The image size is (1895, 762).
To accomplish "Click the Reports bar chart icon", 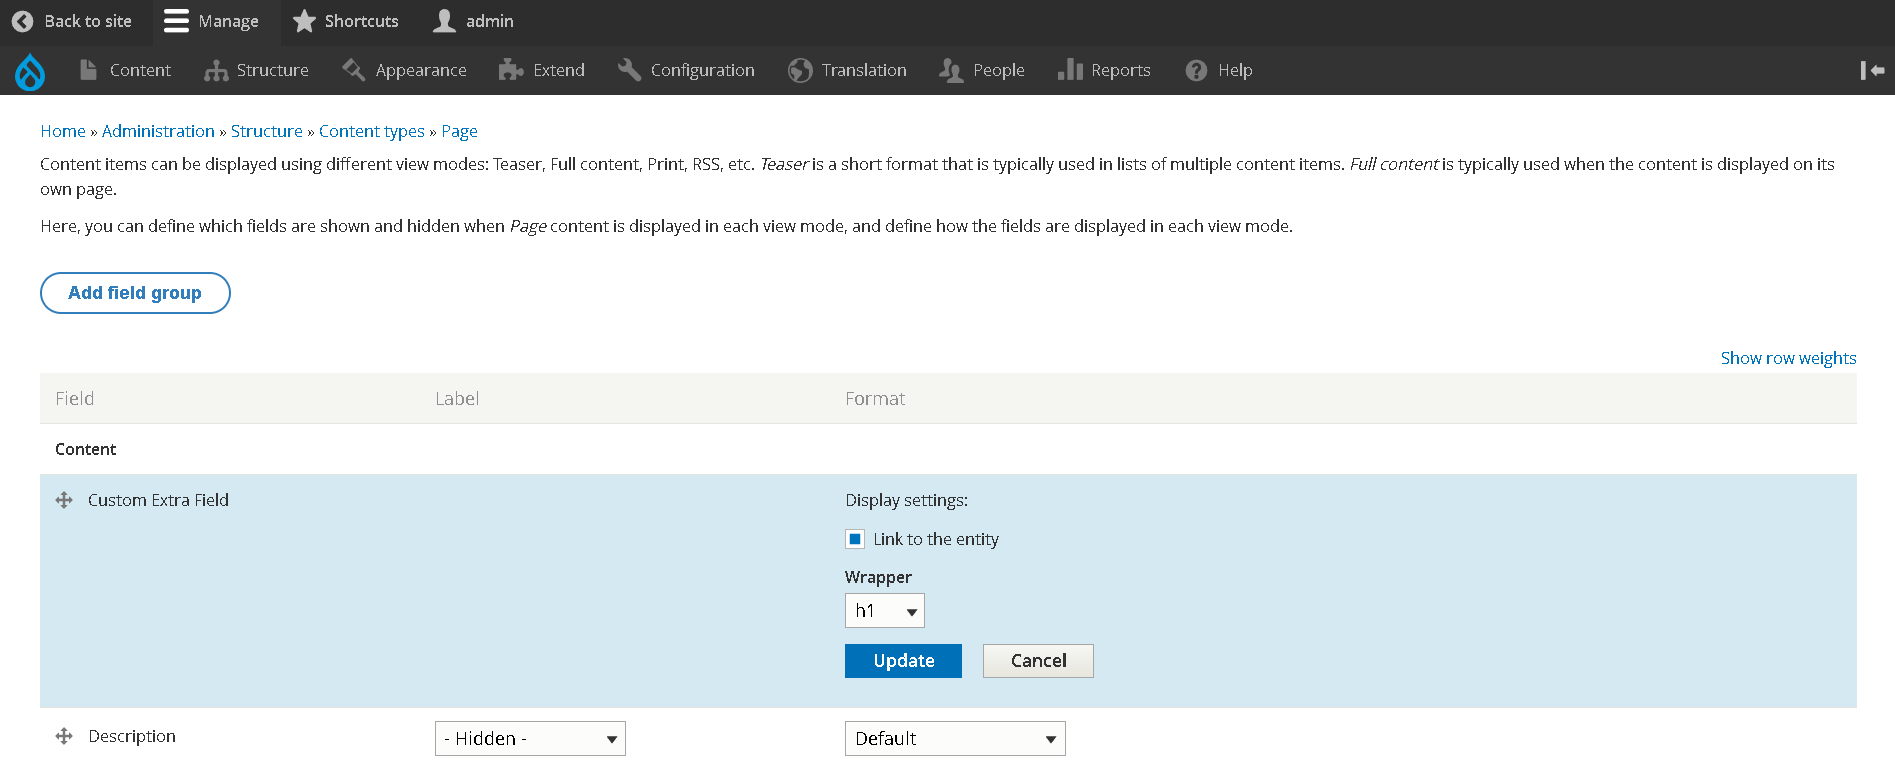I will pos(1070,69).
